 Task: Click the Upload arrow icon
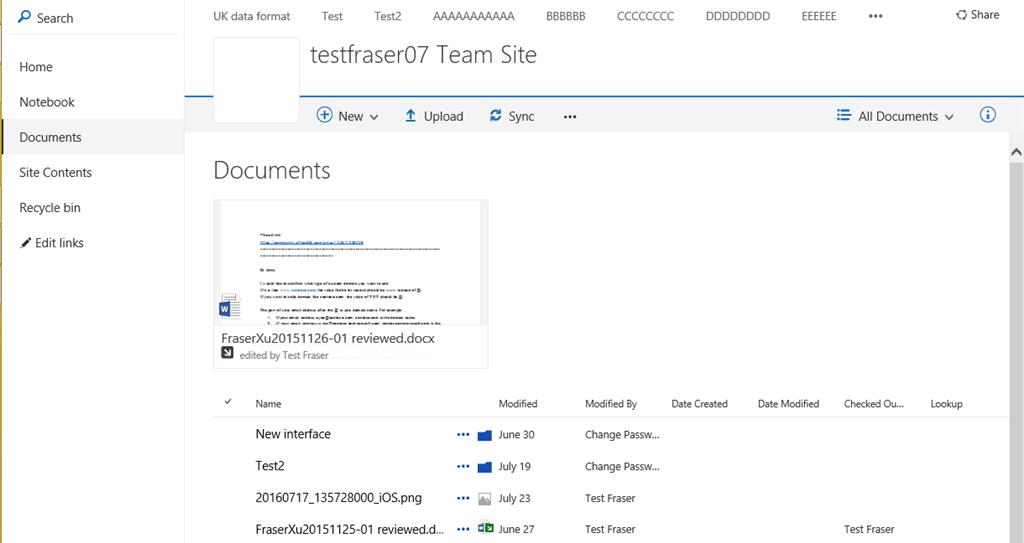pos(410,116)
